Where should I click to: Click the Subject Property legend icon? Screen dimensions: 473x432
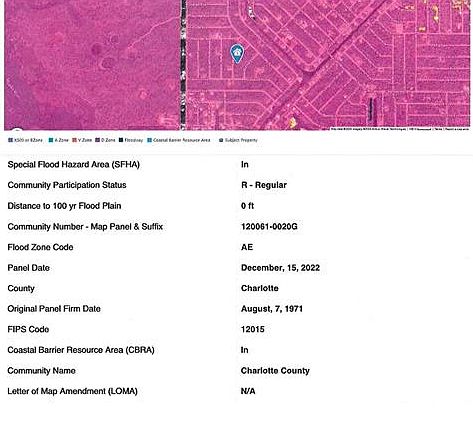(x=221, y=140)
